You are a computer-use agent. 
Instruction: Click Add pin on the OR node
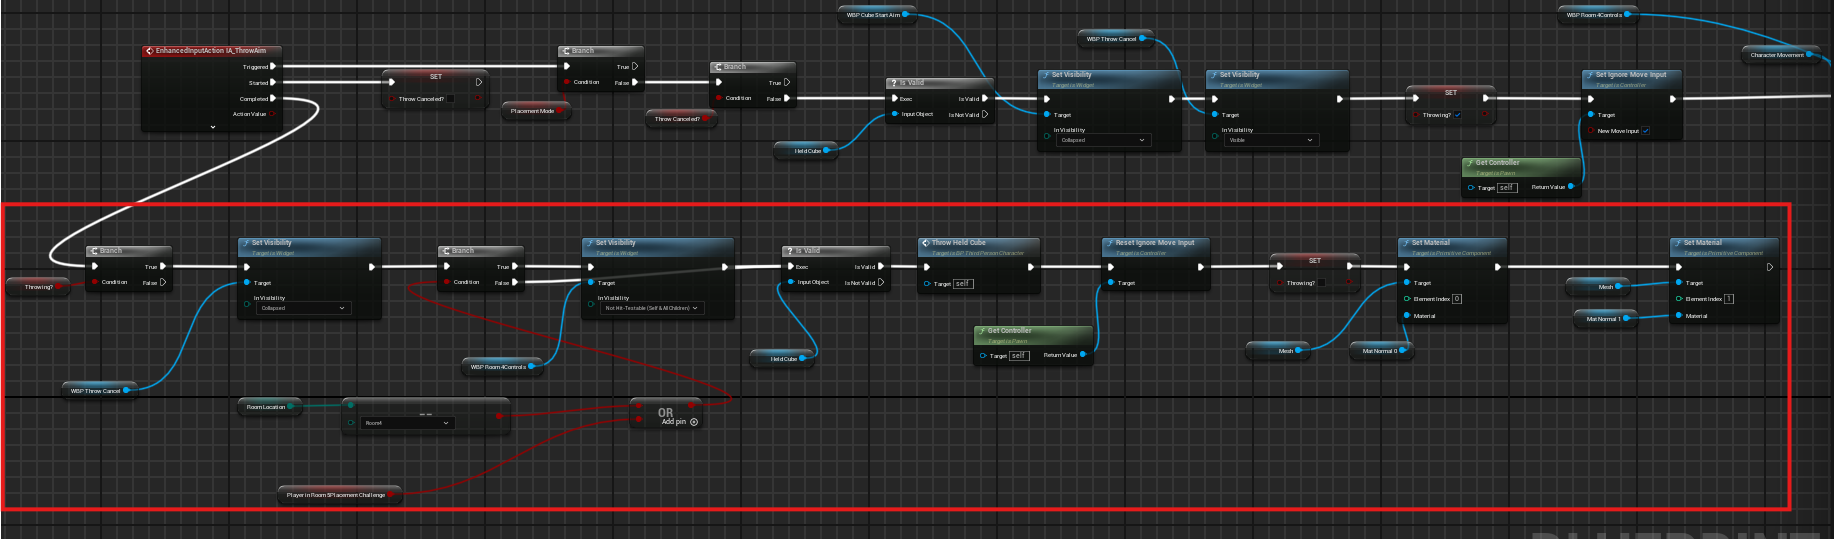point(680,422)
